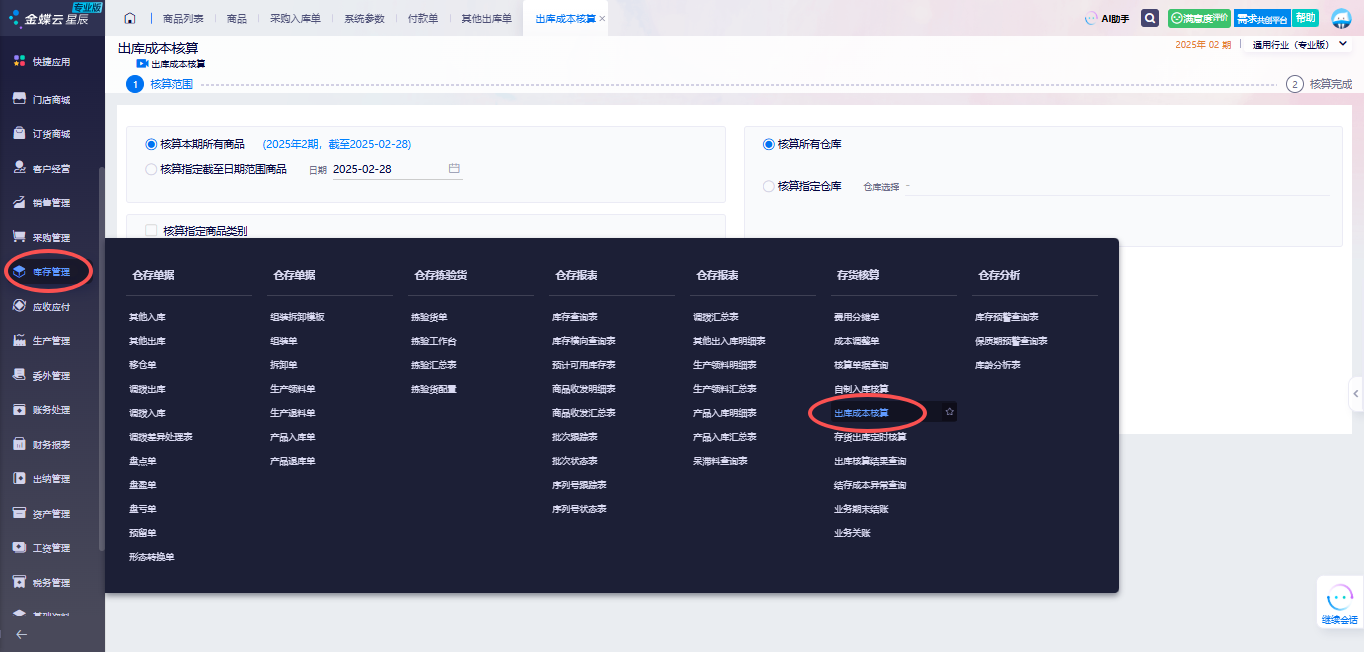
Task: Expand the right-edge collapse panel arrow
Action: point(1356,394)
